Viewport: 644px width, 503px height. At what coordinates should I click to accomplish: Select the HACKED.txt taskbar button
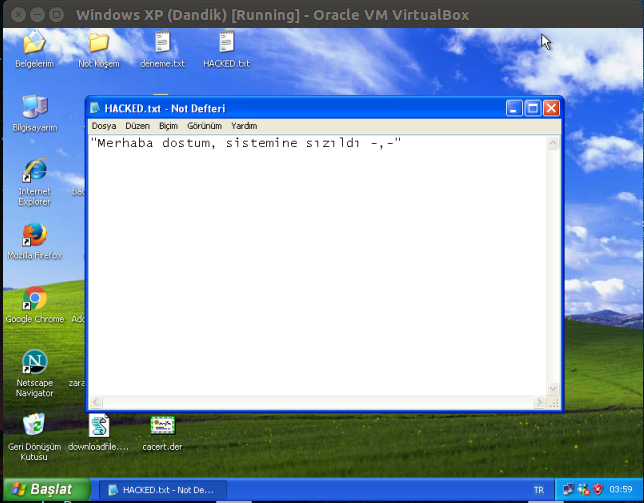click(163, 490)
